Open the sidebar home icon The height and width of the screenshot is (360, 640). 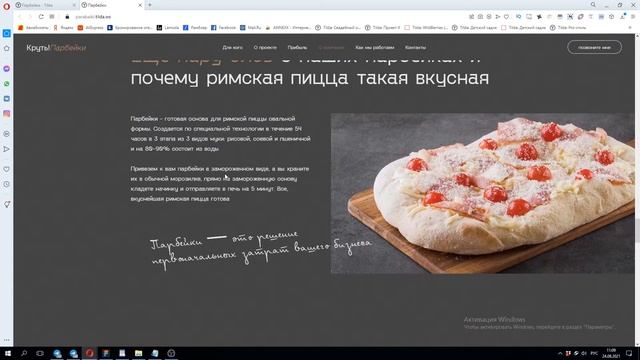[x=7, y=48]
